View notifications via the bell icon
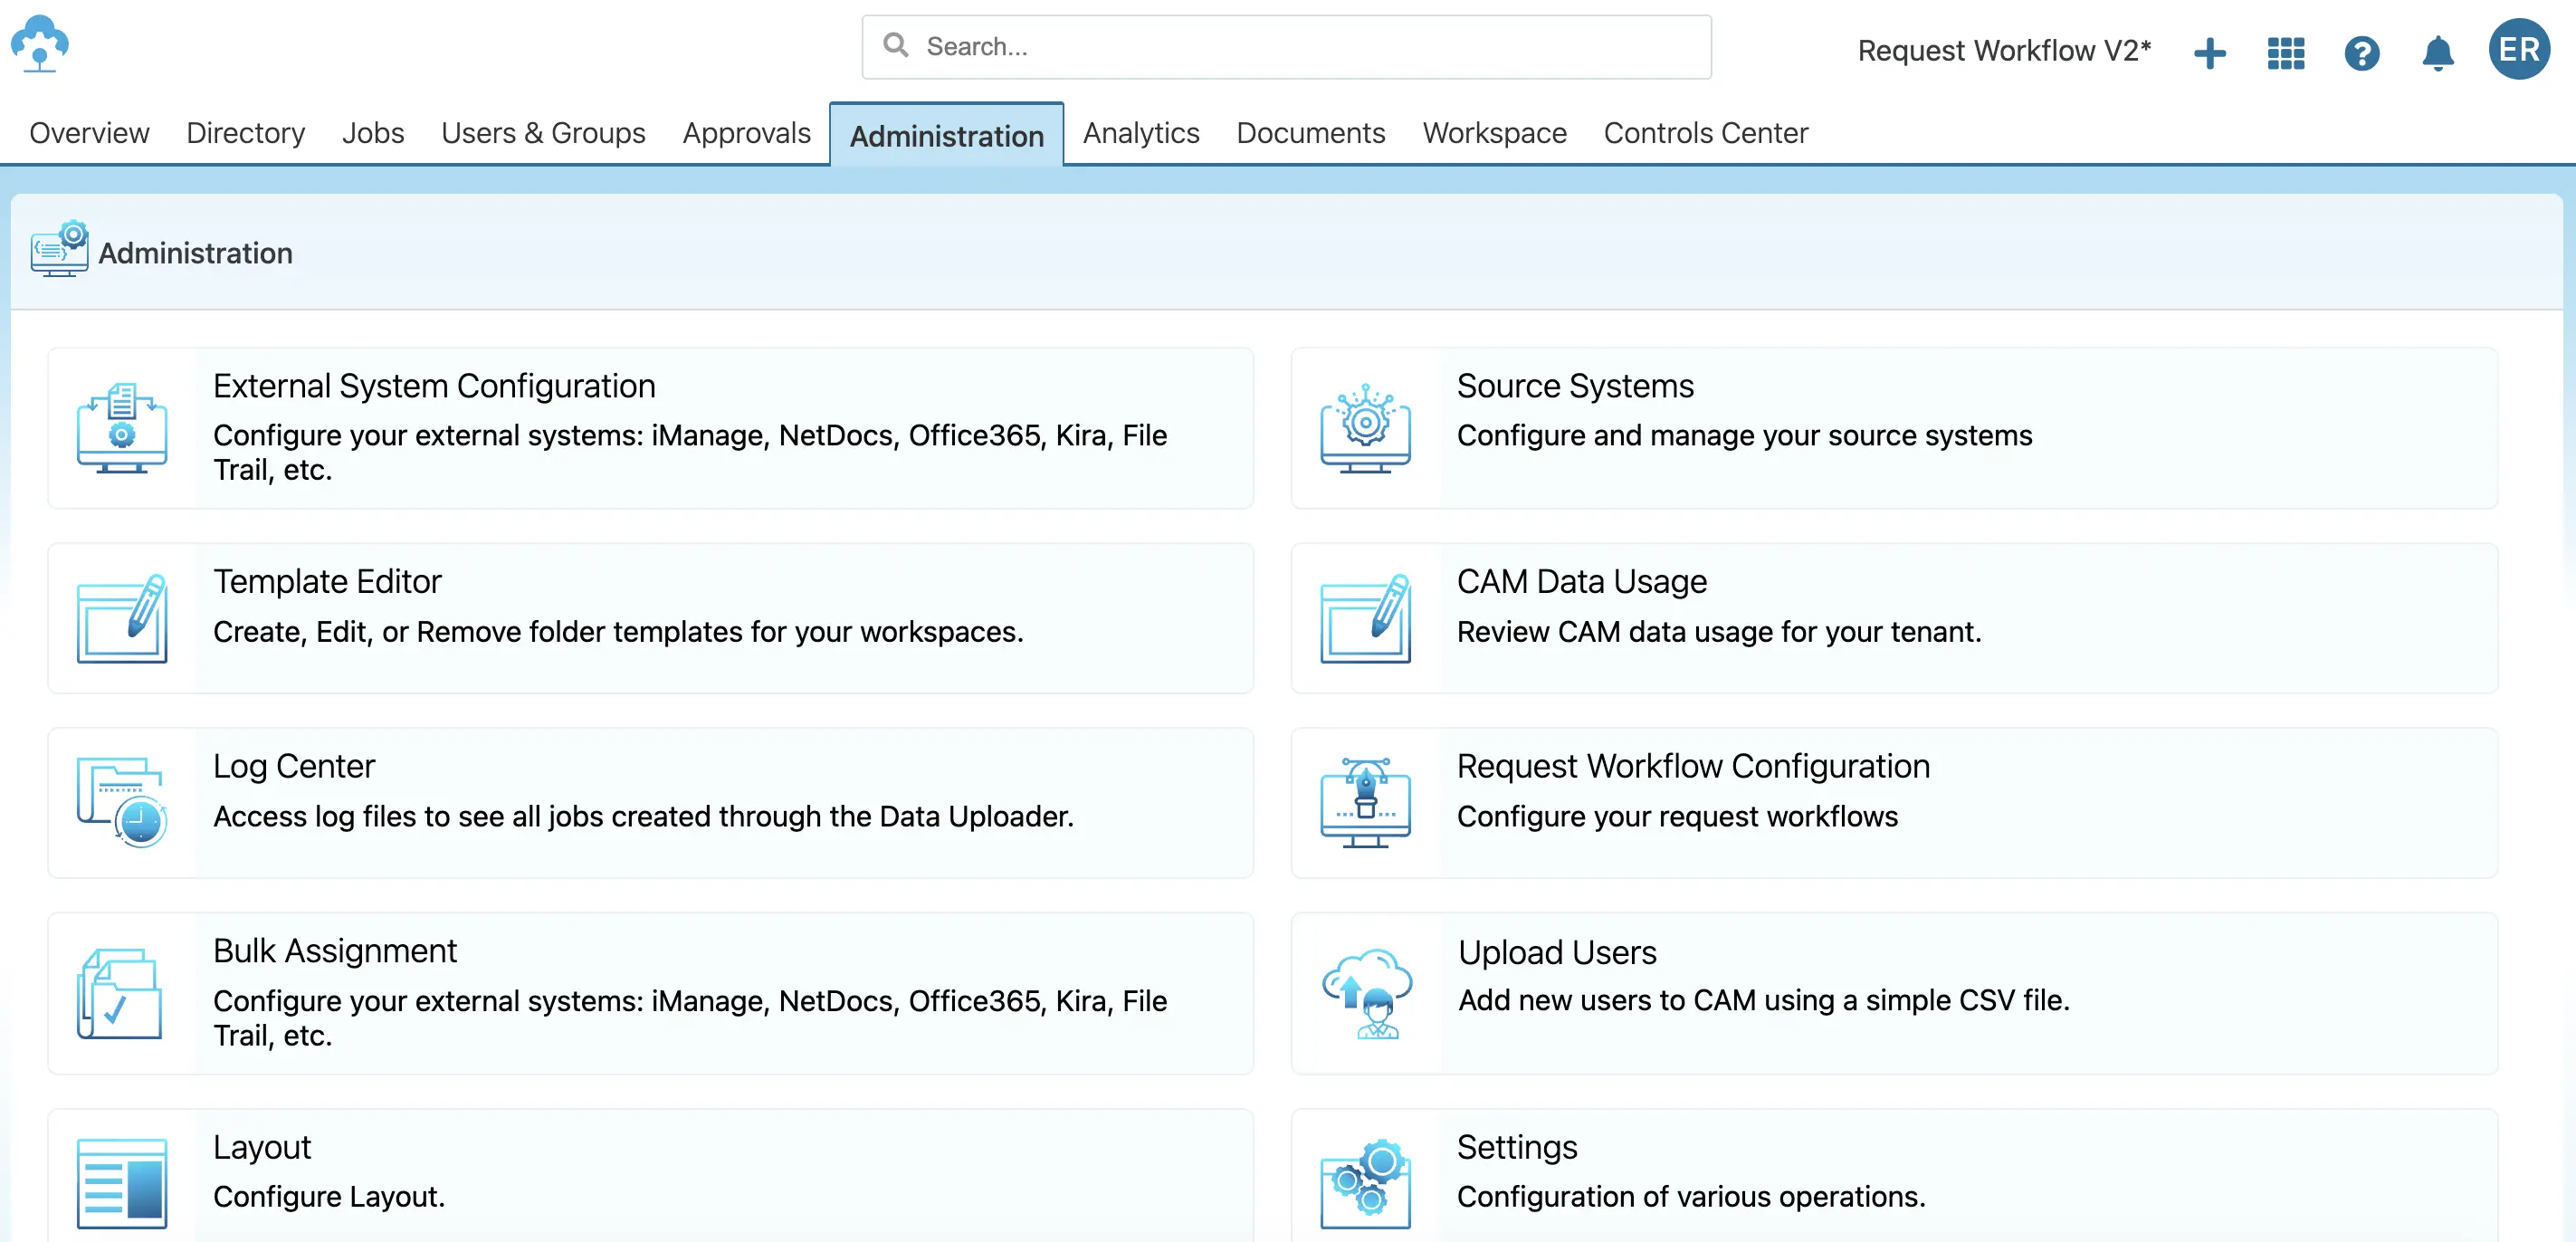2576x1242 pixels. click(2436, 53)
